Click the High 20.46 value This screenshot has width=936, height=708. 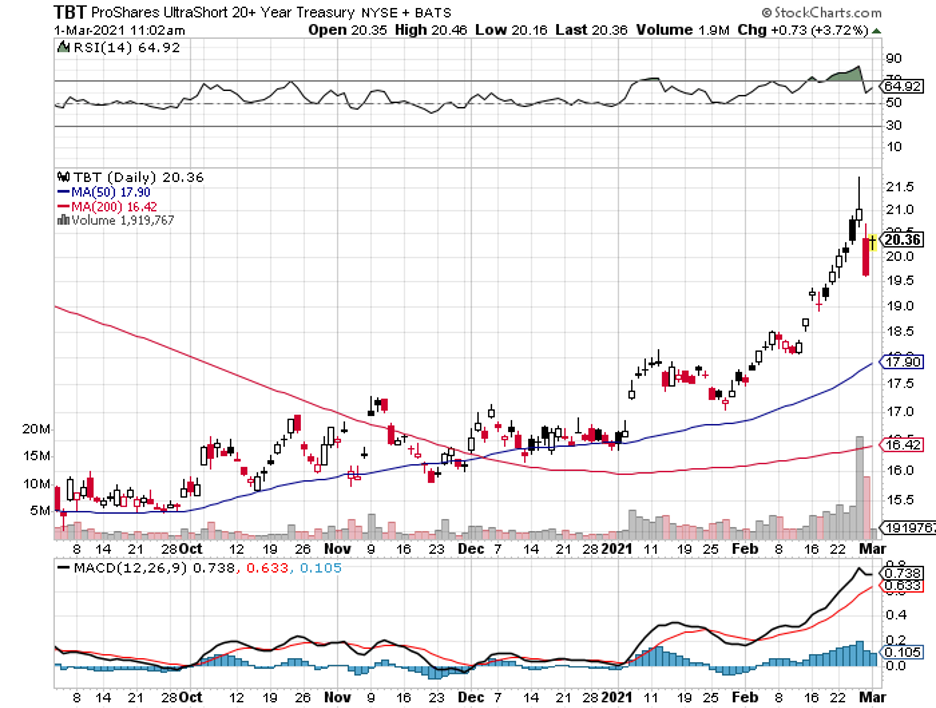pyautogui.click(x=431, y=30)
